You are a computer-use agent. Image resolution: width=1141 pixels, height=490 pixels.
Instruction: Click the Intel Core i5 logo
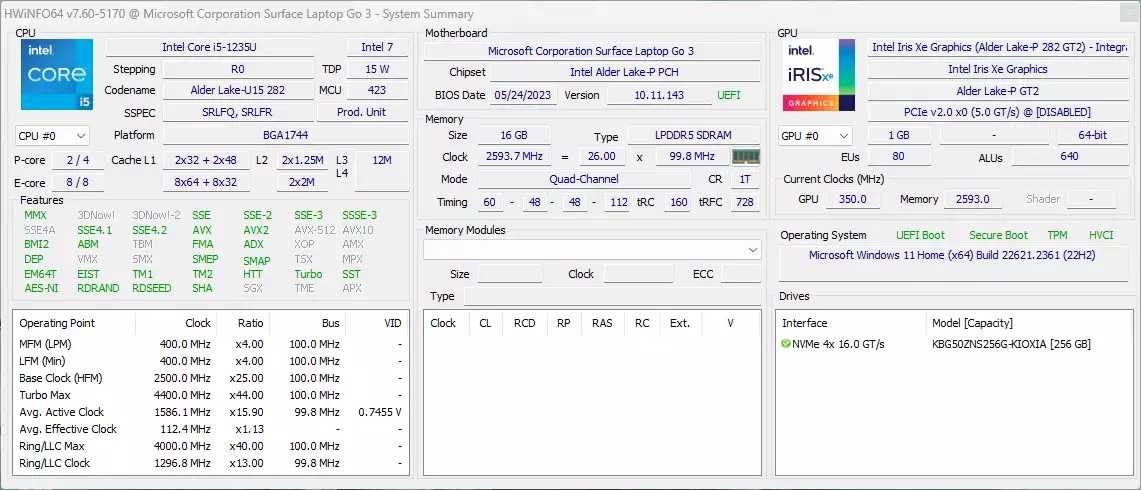pyautogui.click(x=57, y=74)
